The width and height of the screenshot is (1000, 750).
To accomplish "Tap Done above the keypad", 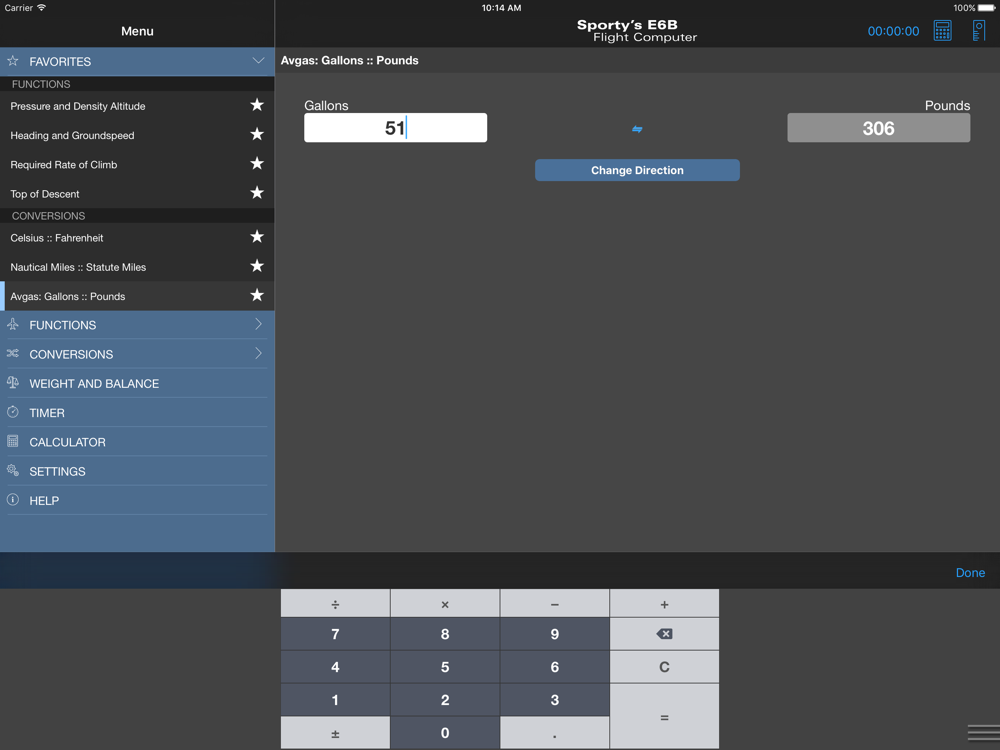I will (970, 573).
